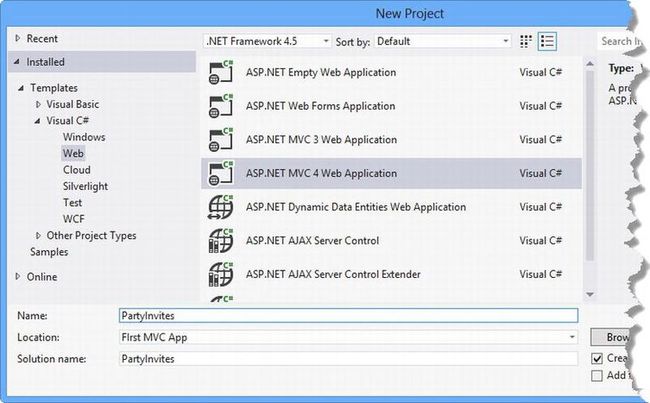Toggle the Add to source control checkbox
This screenshot has height=403, width=650.
tap(597, 376)
